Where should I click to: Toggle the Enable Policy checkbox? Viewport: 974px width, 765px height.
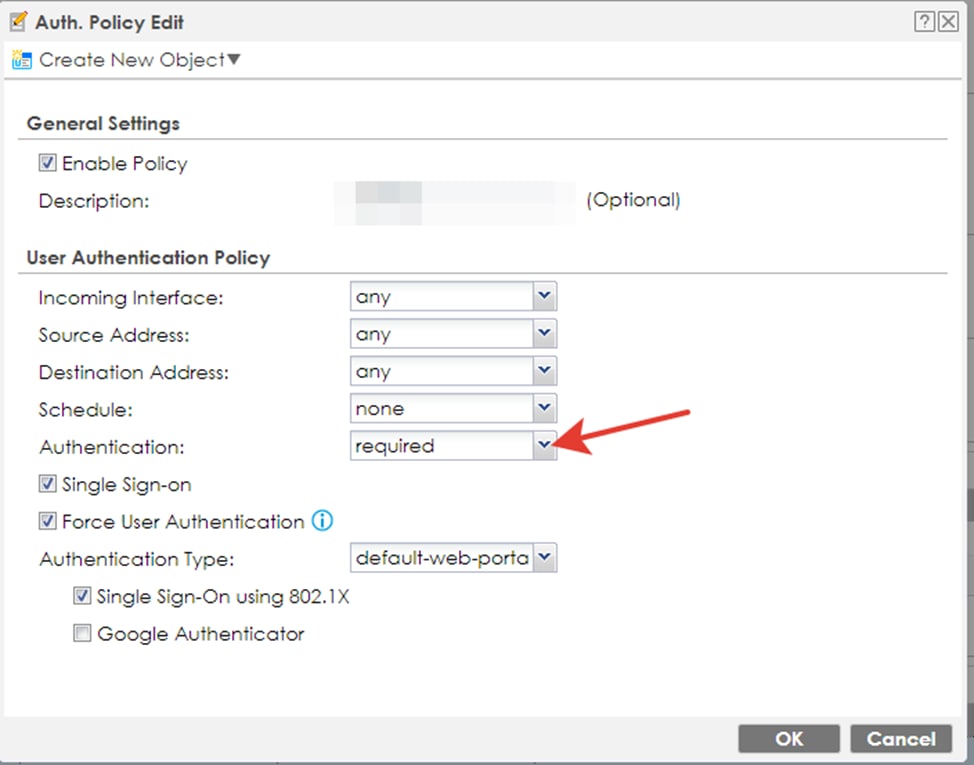click(47, 163)
